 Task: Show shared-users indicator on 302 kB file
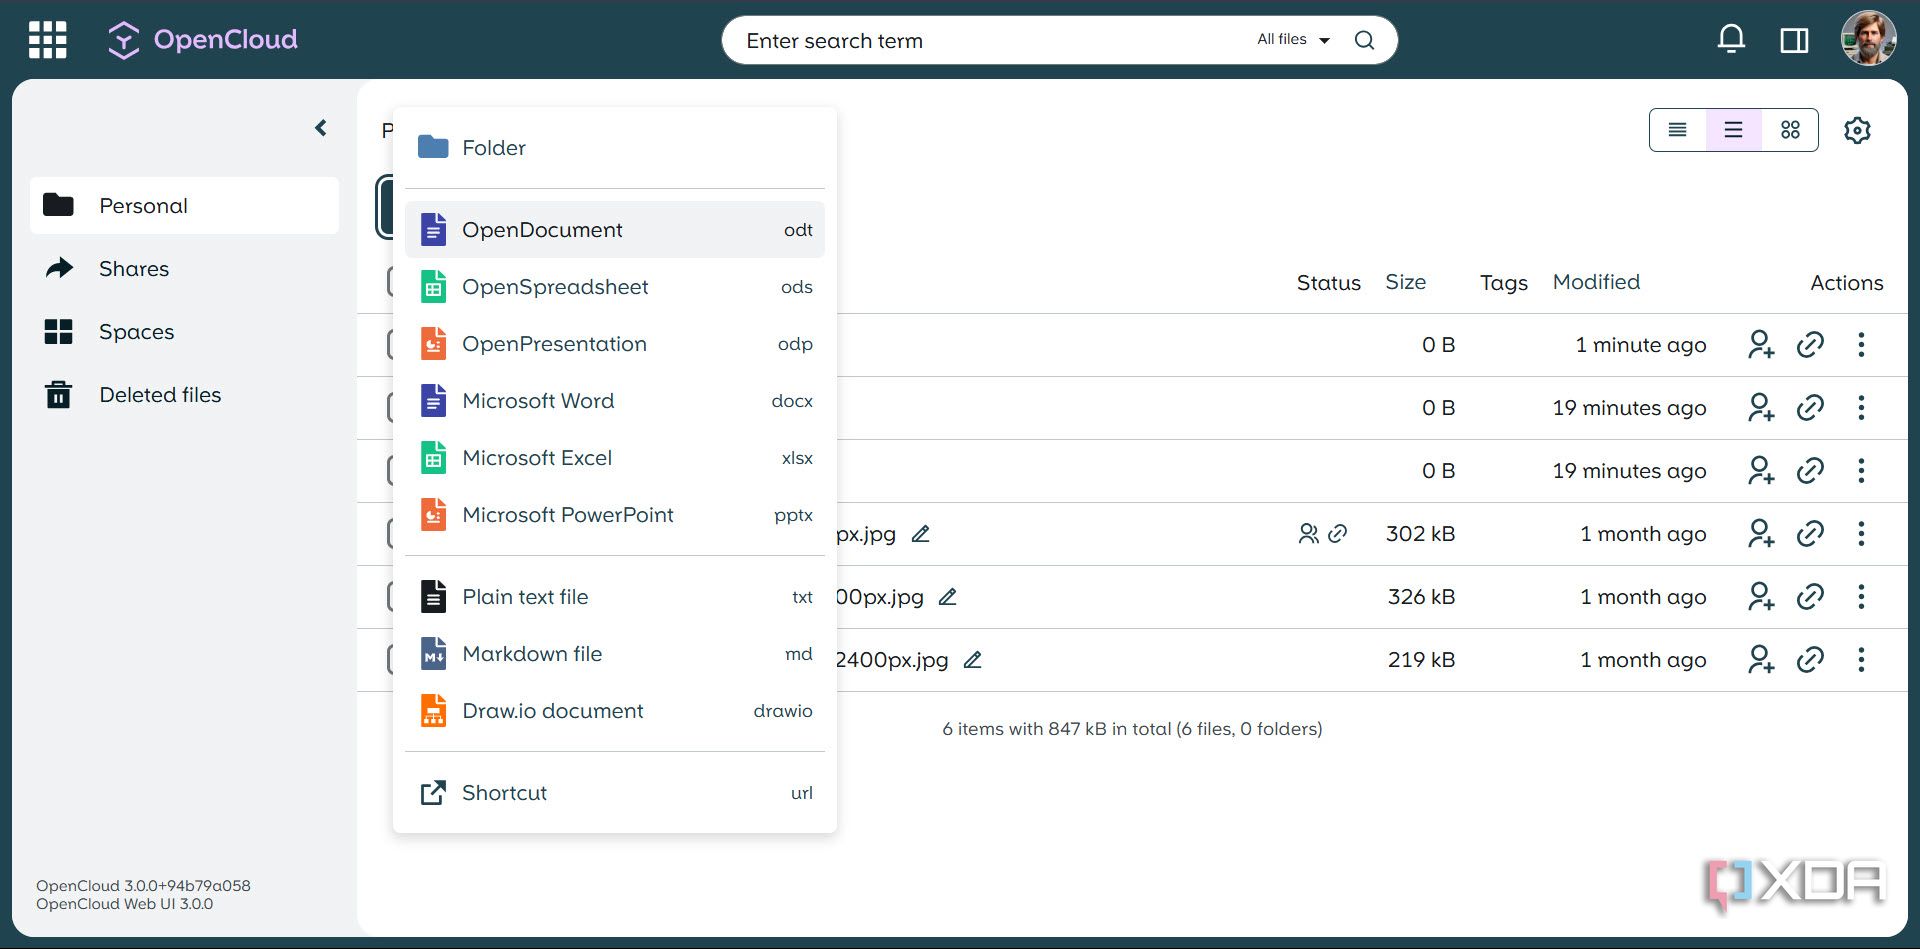pos(1308,534)
